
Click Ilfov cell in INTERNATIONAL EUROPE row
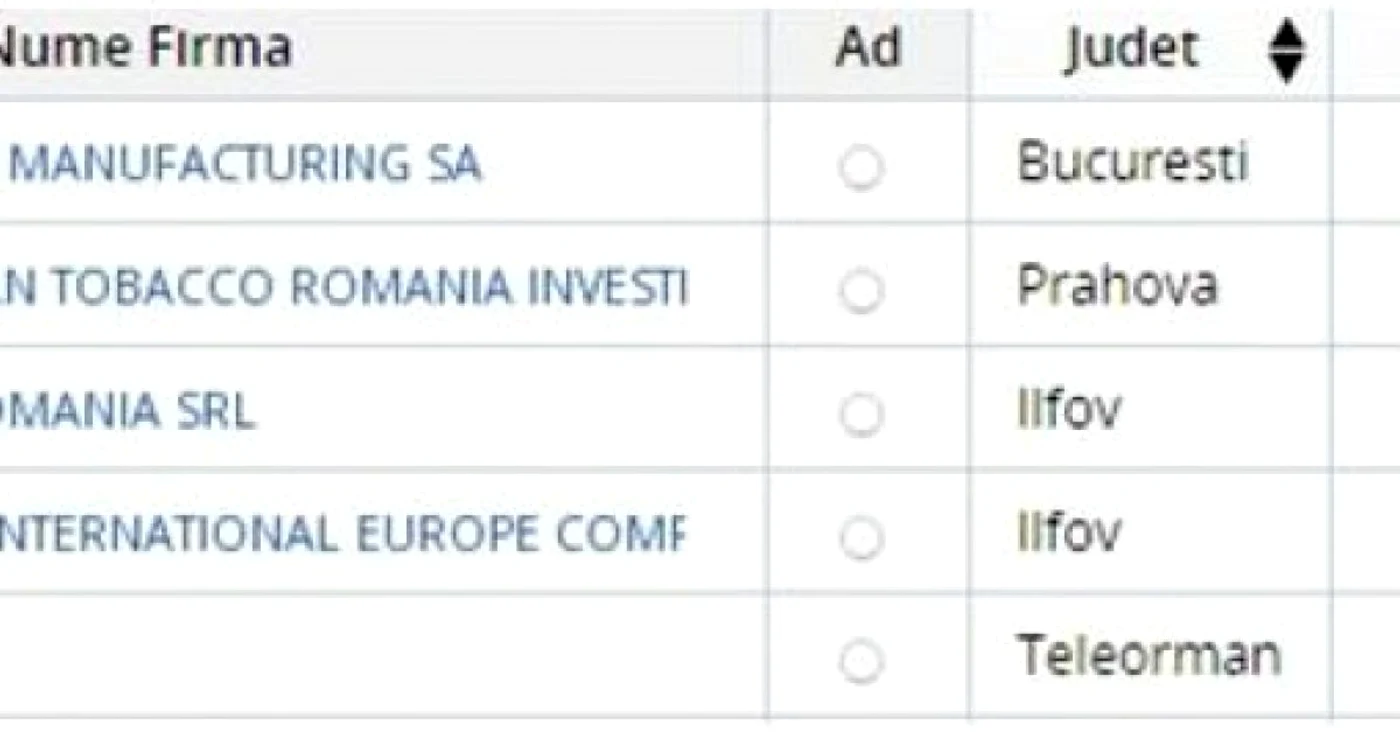coord(1150,531)
